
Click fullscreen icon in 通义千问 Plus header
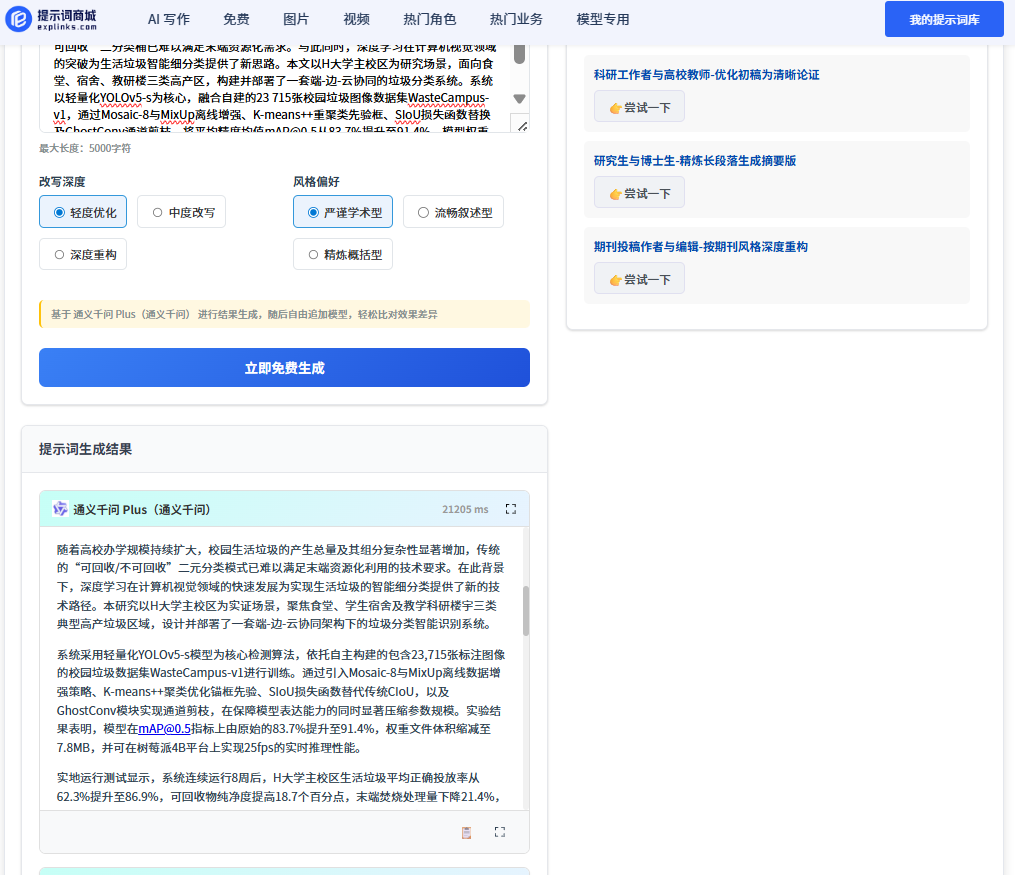[x=511, y=509]
